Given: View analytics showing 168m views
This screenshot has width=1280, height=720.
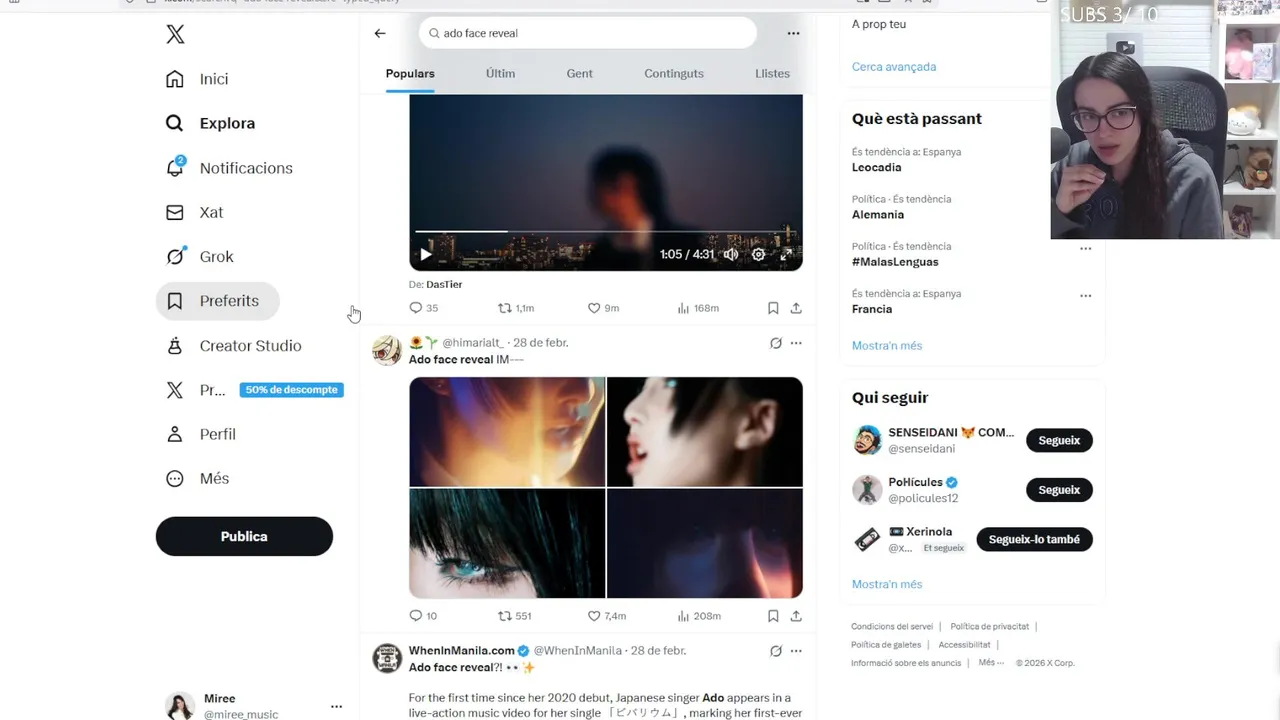Looking at the screenshot, I should click(698, 308).
